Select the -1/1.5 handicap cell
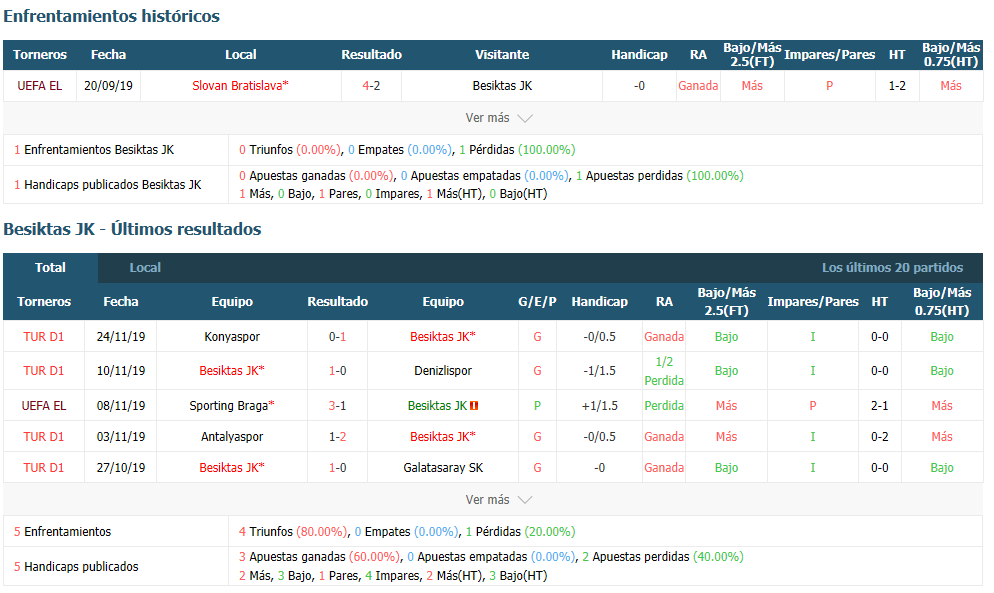Viewport: 994px width, 593px height. point(599,370)
